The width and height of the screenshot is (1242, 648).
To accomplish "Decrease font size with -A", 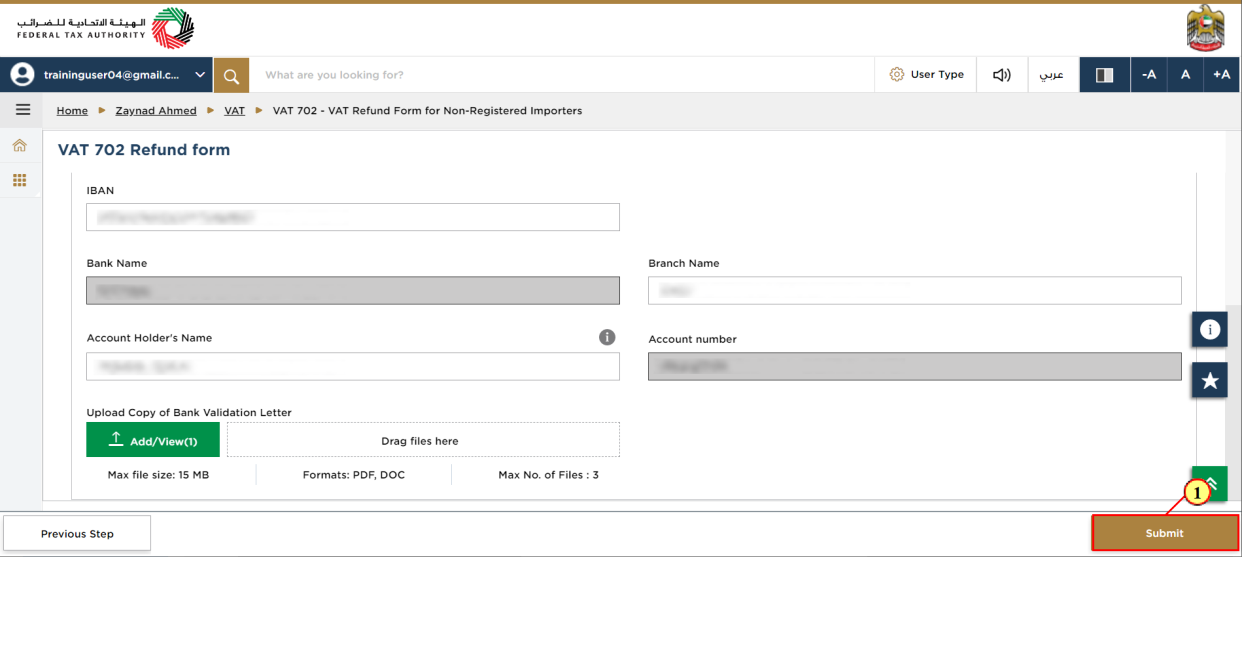I will [x=1149, y=75].
